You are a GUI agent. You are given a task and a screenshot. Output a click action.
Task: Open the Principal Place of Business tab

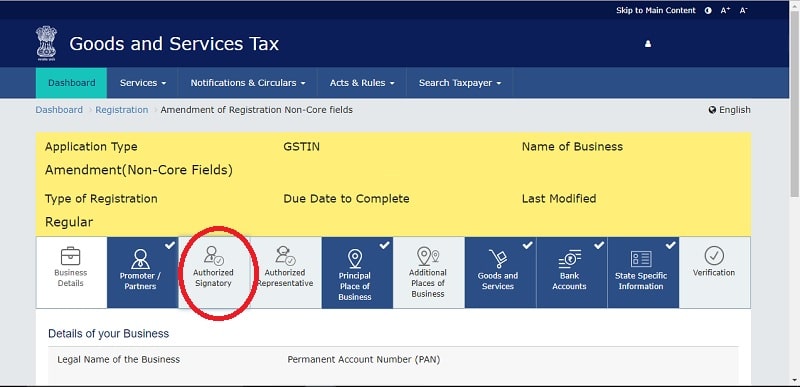(357, 272)
